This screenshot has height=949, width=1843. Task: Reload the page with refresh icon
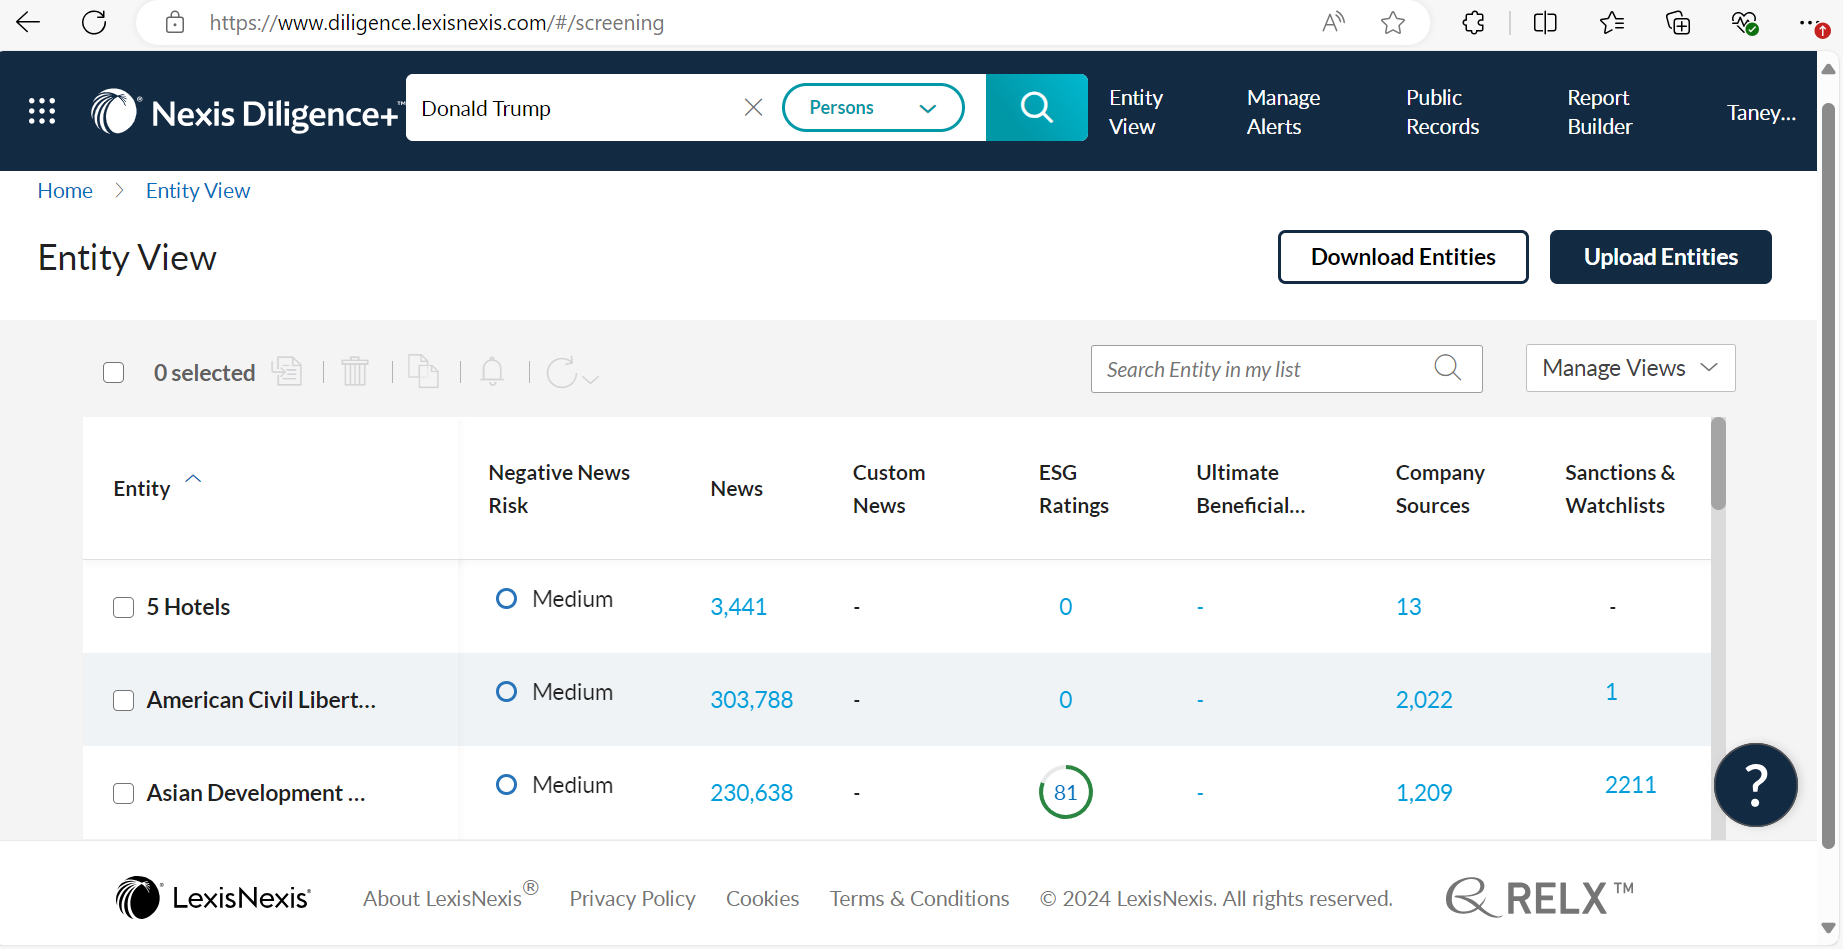click(x=94, y=22)
